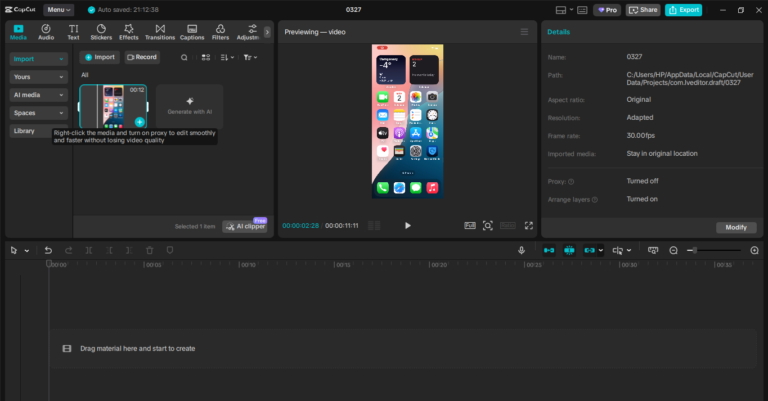Open the sort order dropdown
Image resolution: width=768 pixels, height=401 pixels.
point(227,57)
